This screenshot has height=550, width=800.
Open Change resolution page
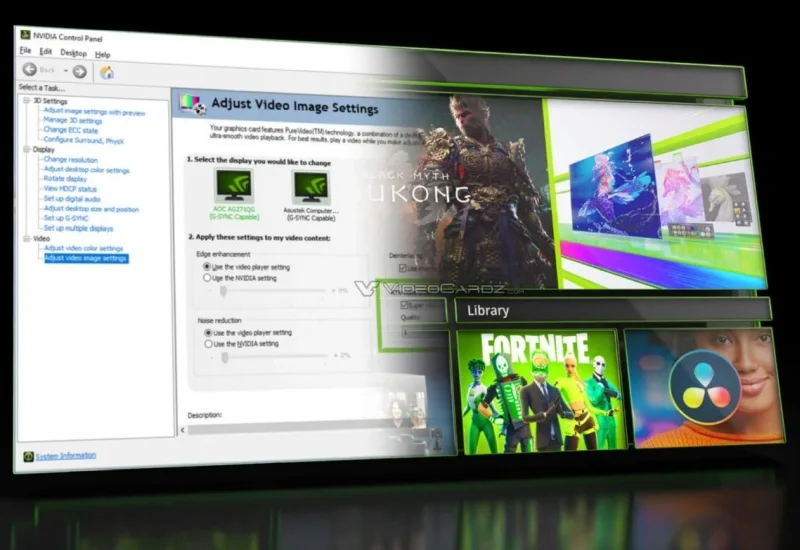(x=70, y=160)
